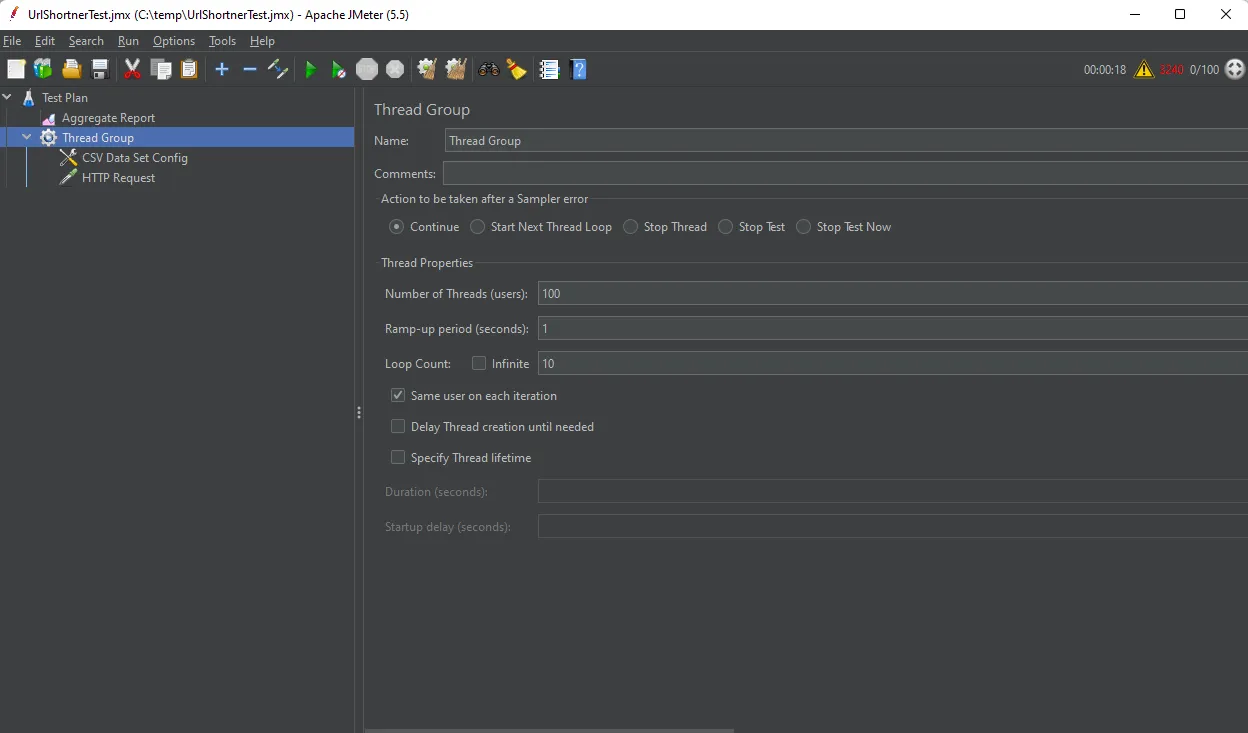Screen dimensions: 1248x733
Task: Select CSV Data Set Config tree label
Action: pyautogui.click(x=135, y=158)
